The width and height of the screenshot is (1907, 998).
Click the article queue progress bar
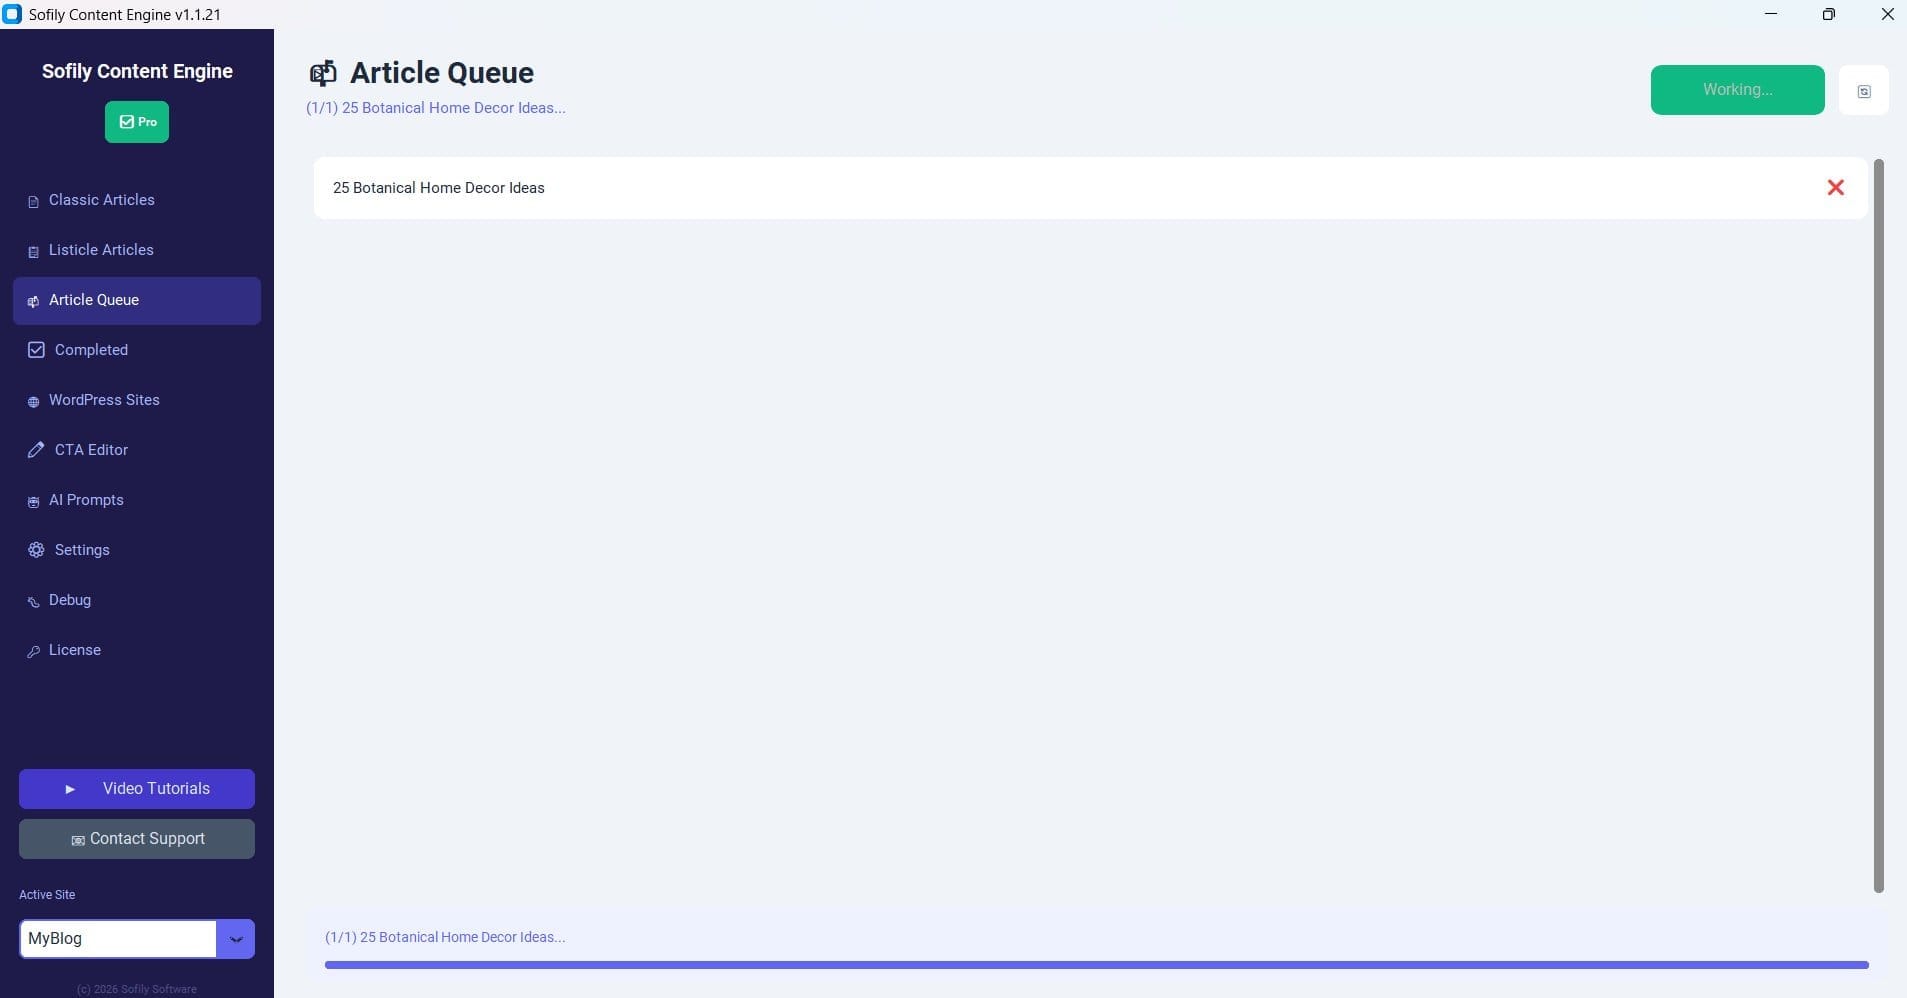click(x=1096, y=965)
